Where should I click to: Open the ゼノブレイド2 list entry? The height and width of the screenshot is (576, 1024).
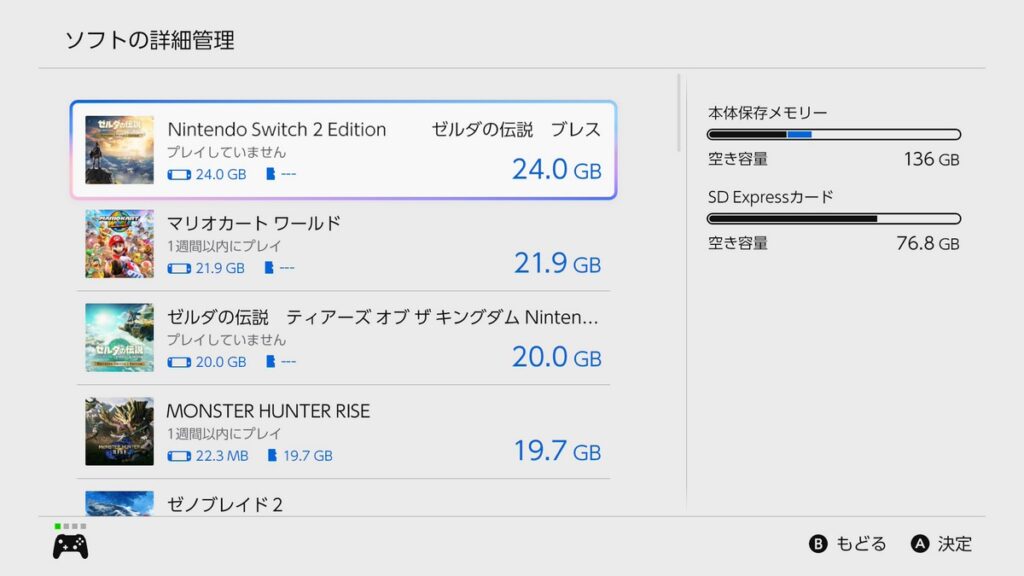click(x=344, y=502)
